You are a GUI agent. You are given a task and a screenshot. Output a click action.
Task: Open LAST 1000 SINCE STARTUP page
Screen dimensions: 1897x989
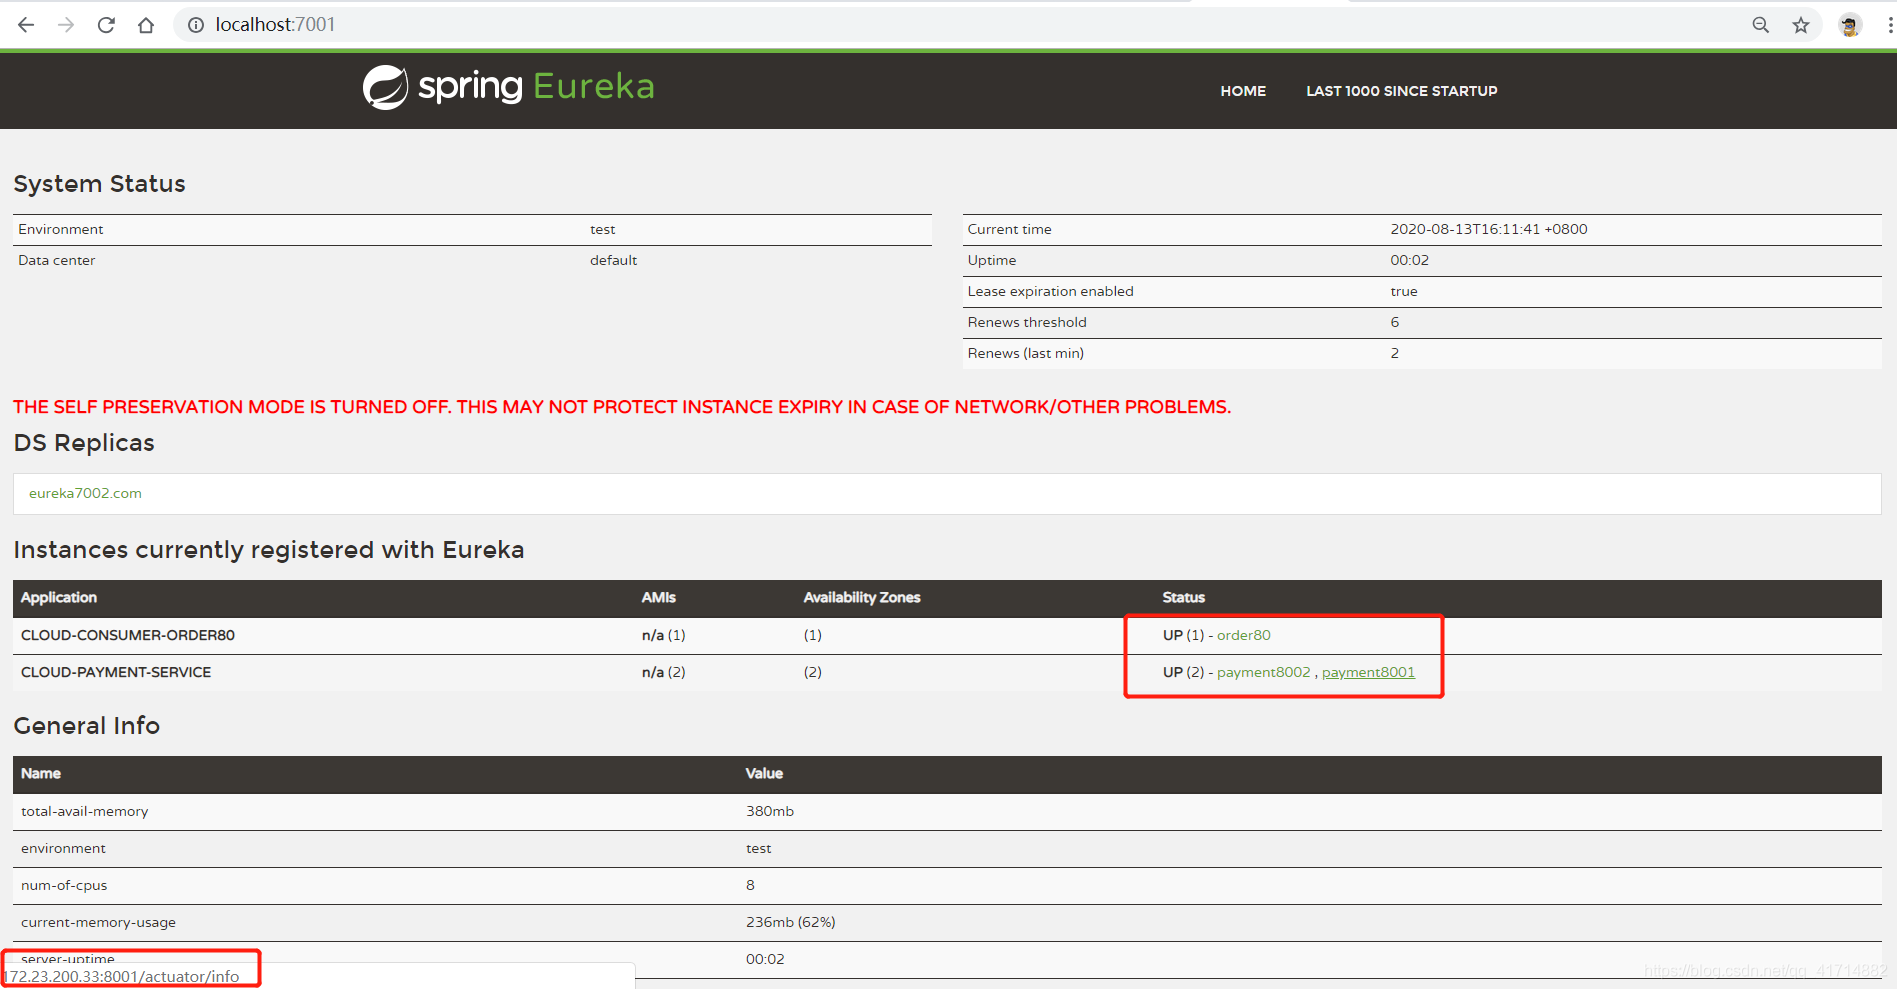coord(1401,91)
